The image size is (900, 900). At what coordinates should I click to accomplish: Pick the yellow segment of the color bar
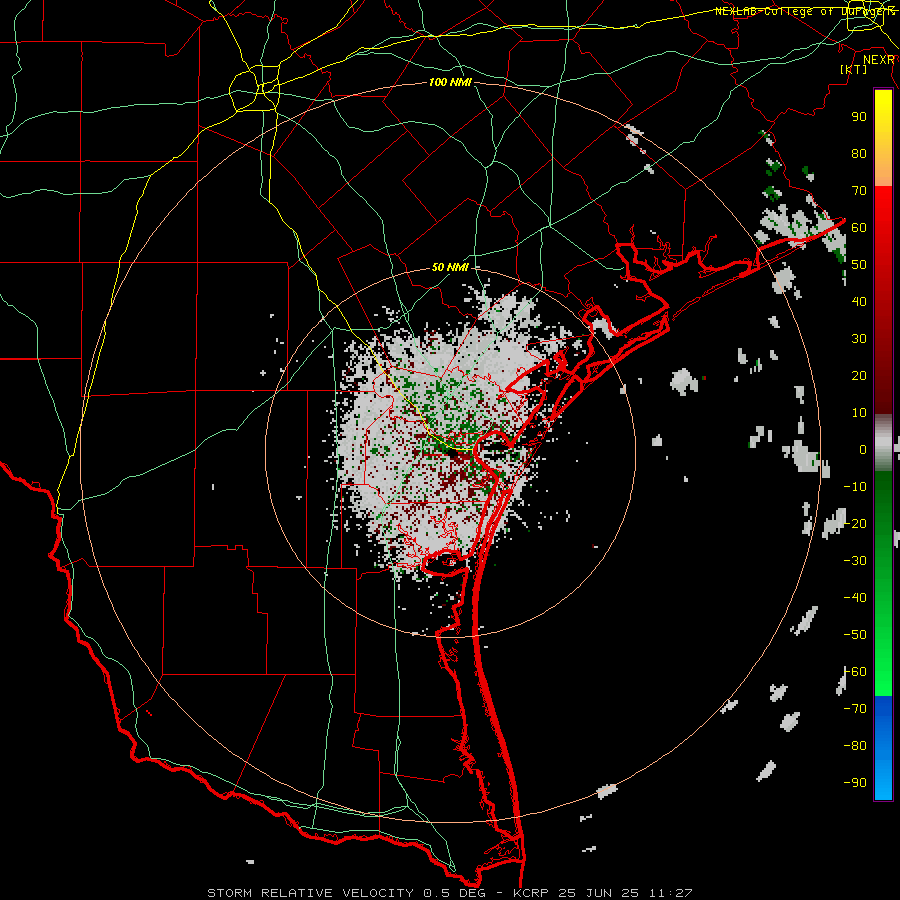(883, 138)
